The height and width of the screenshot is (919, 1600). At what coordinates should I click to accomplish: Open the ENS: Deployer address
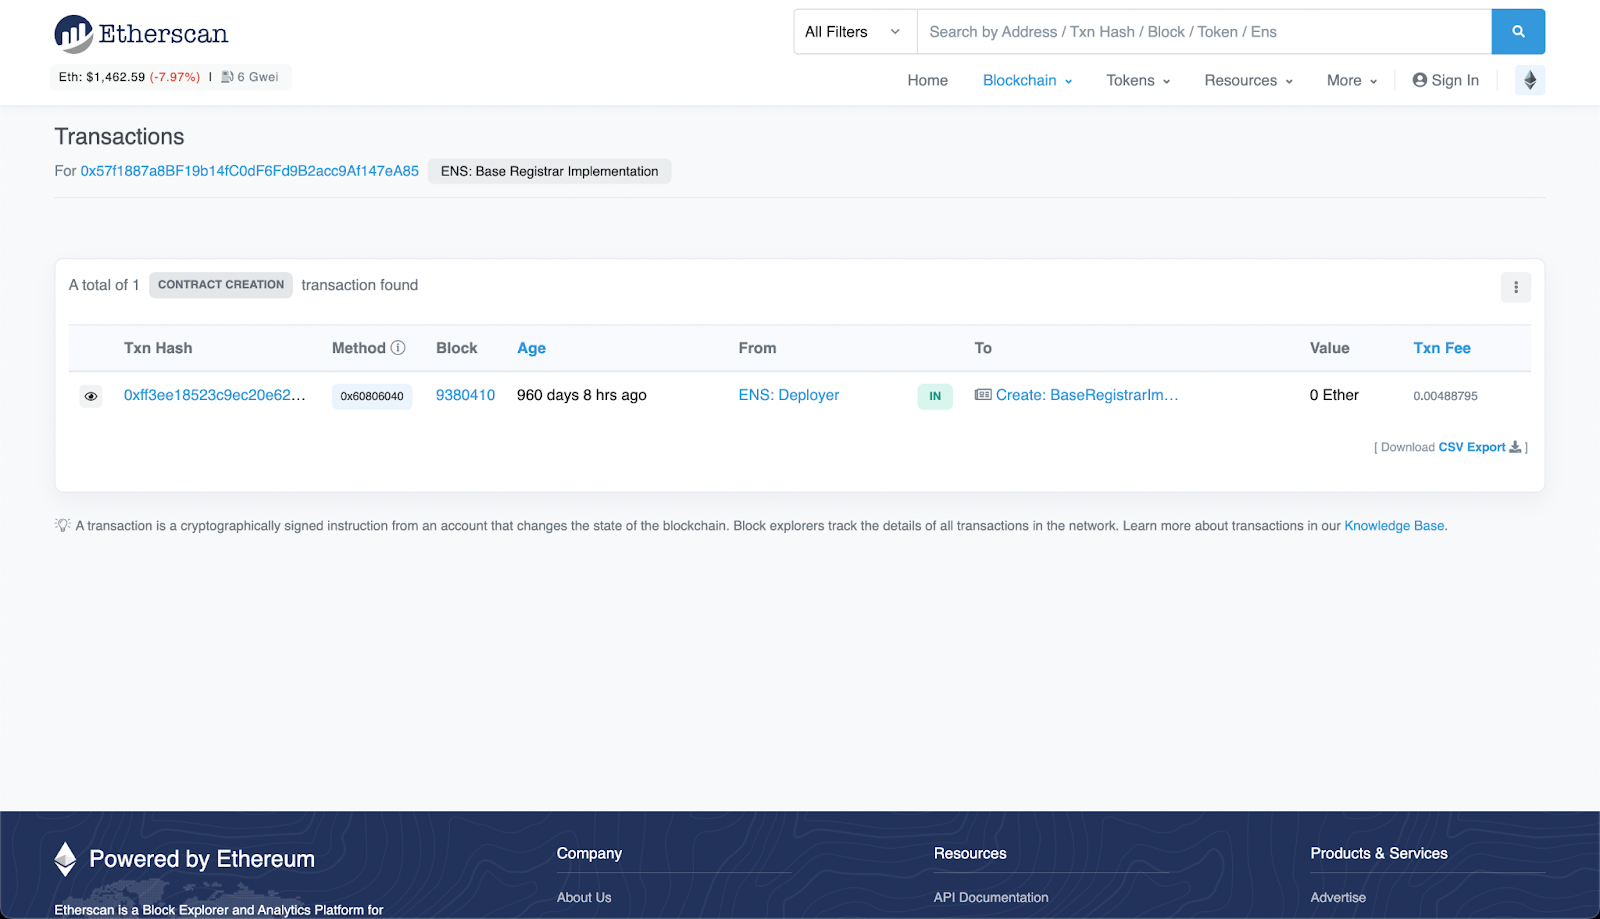point(789,395)
